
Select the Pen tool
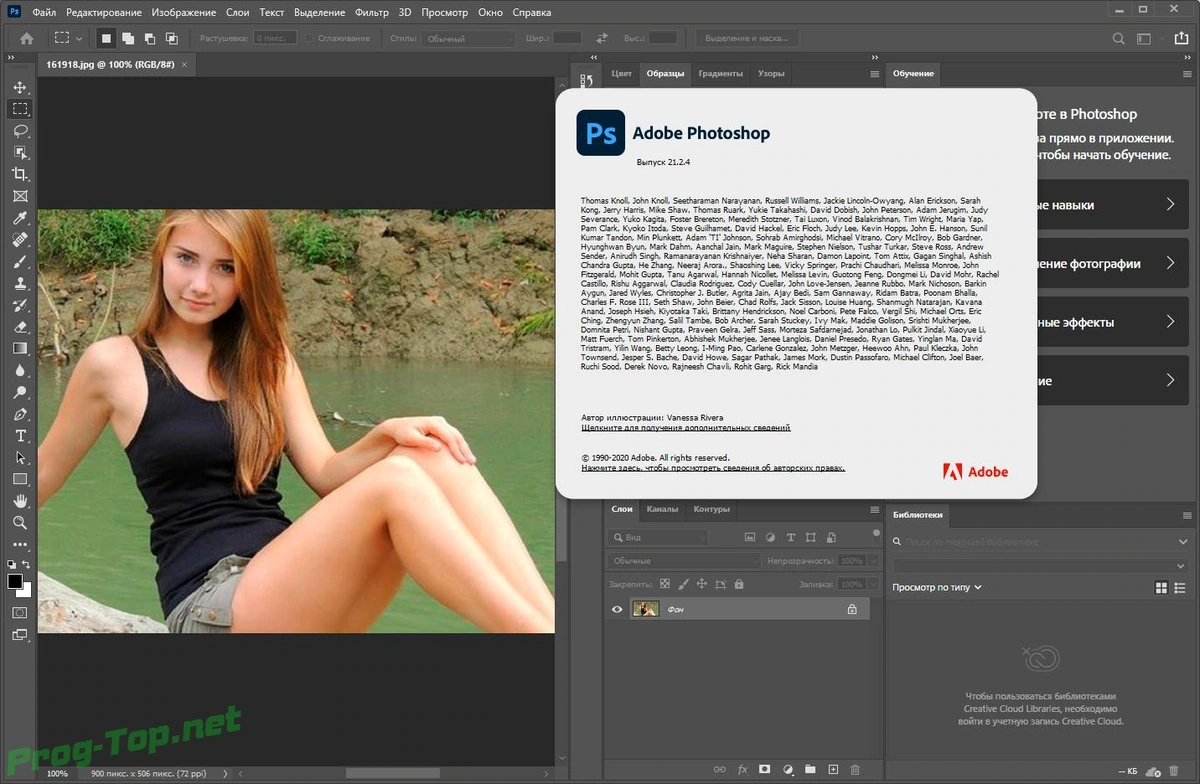click(20, 414)
